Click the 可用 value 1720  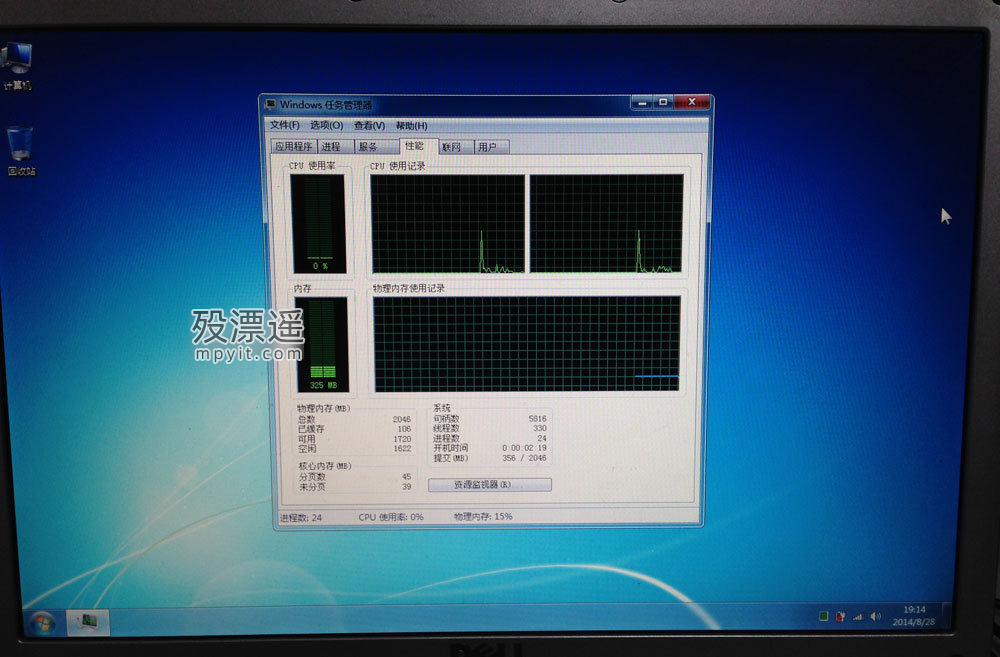[x=402, y=439]
